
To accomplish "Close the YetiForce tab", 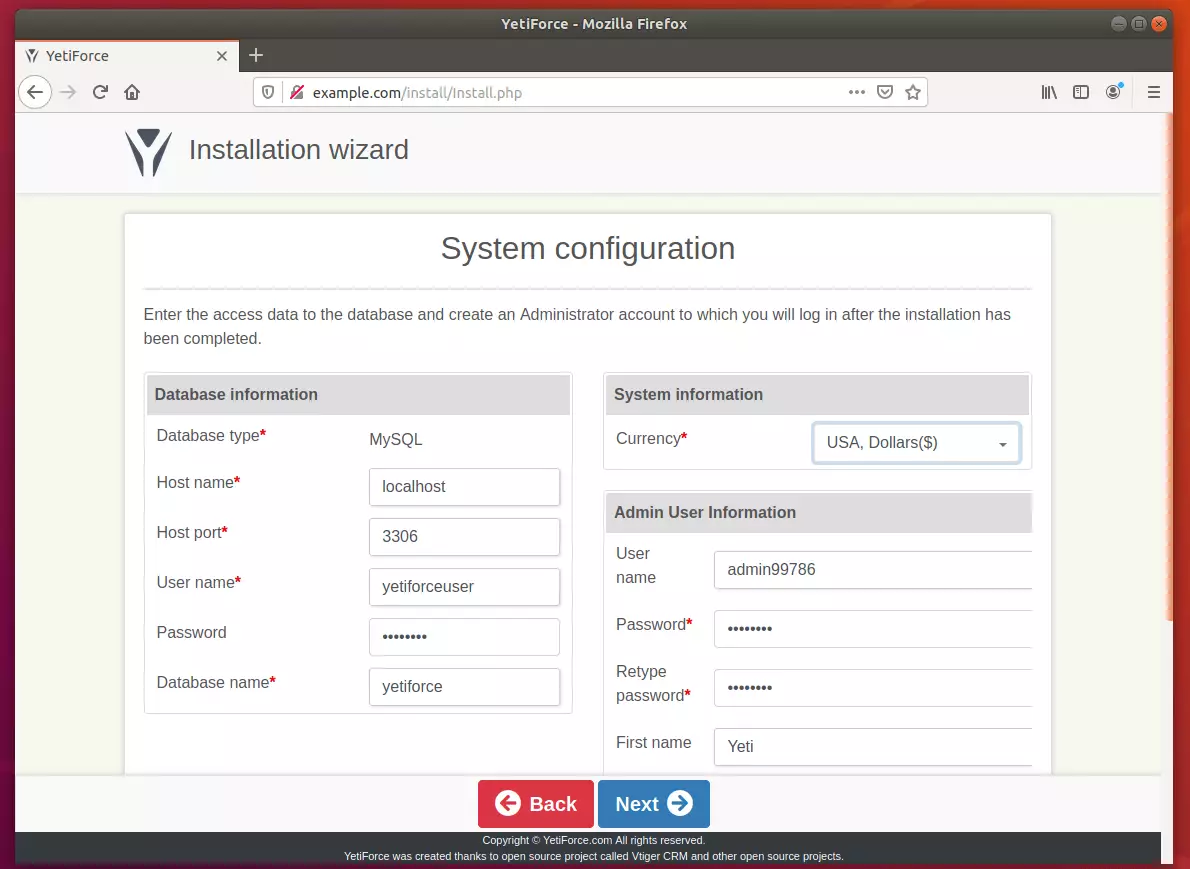I will pyautogui.click(x=222, y=56).
